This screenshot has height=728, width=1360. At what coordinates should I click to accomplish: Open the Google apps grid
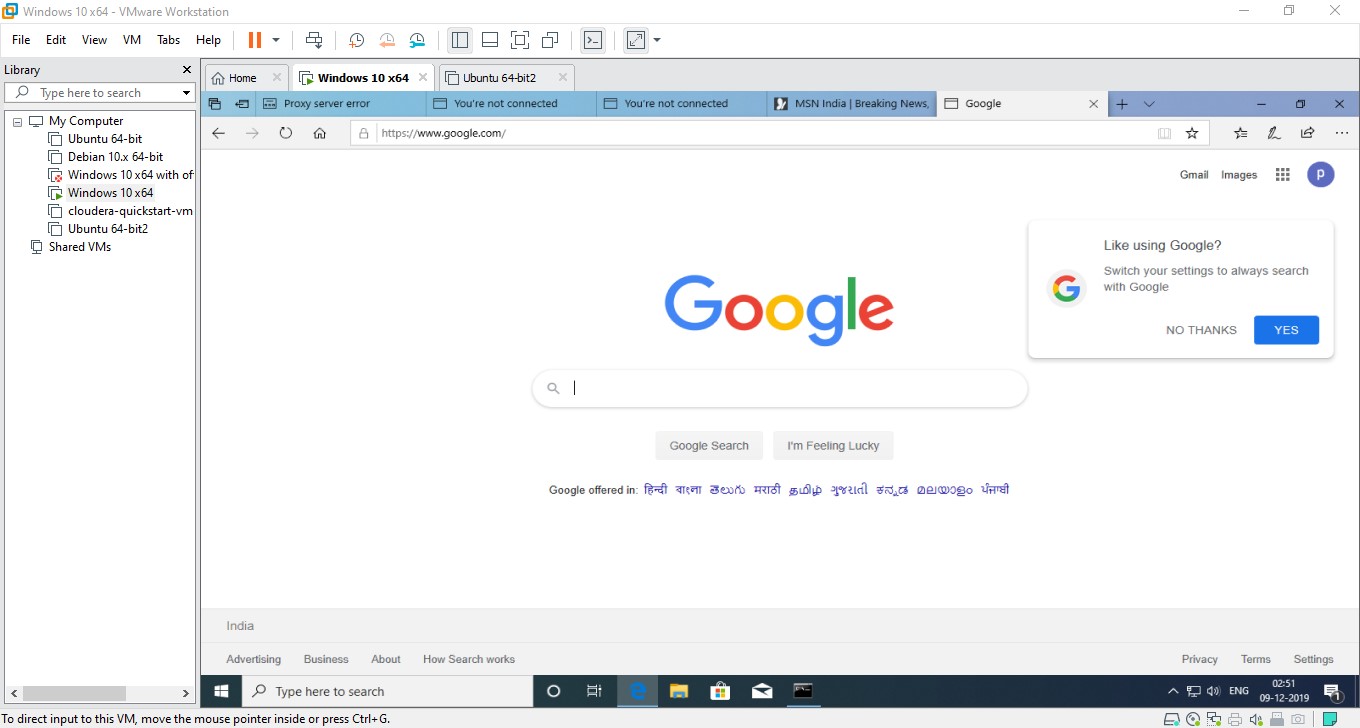click(1283, 174)
